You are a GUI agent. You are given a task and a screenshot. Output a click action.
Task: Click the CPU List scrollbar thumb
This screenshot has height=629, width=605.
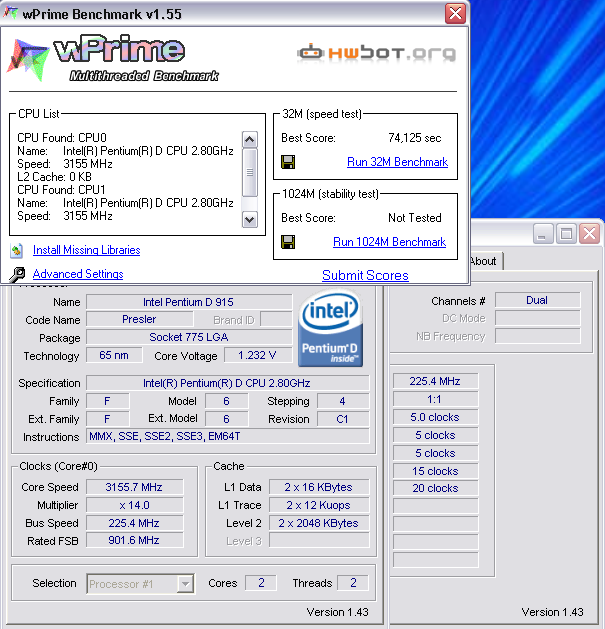pos(250,172)
